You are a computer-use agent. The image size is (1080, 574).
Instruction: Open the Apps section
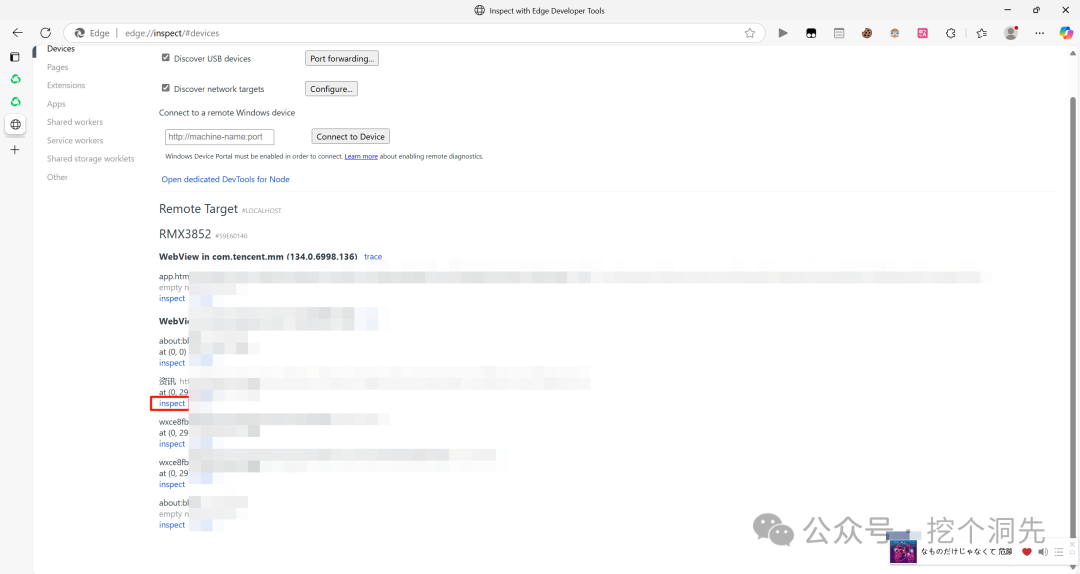56,104
